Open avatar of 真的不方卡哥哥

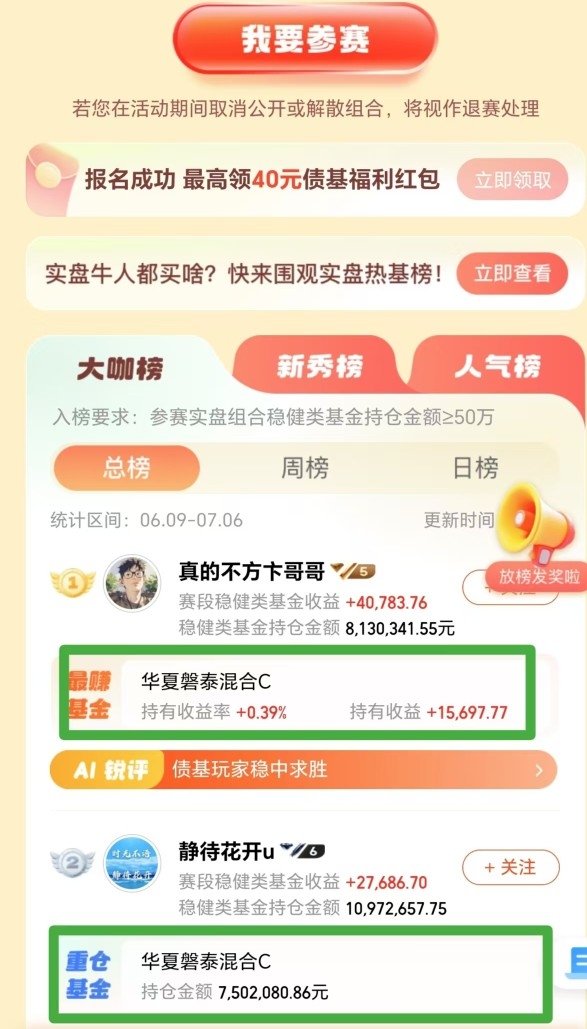point(133,583)
